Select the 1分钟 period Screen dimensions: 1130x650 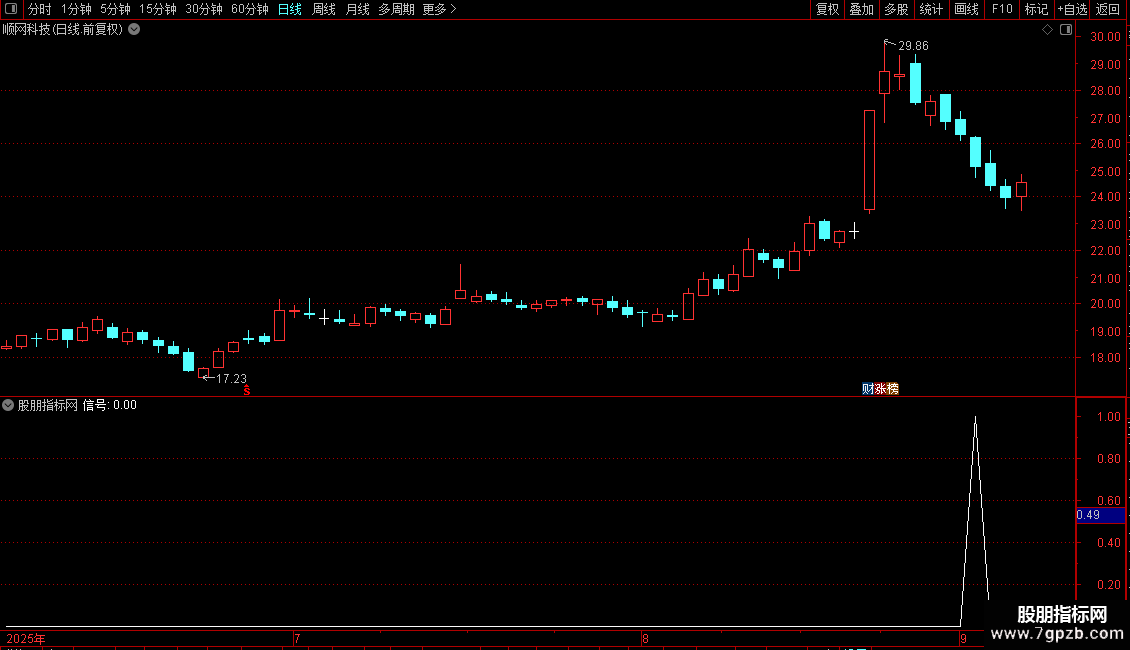pos(76,9)
